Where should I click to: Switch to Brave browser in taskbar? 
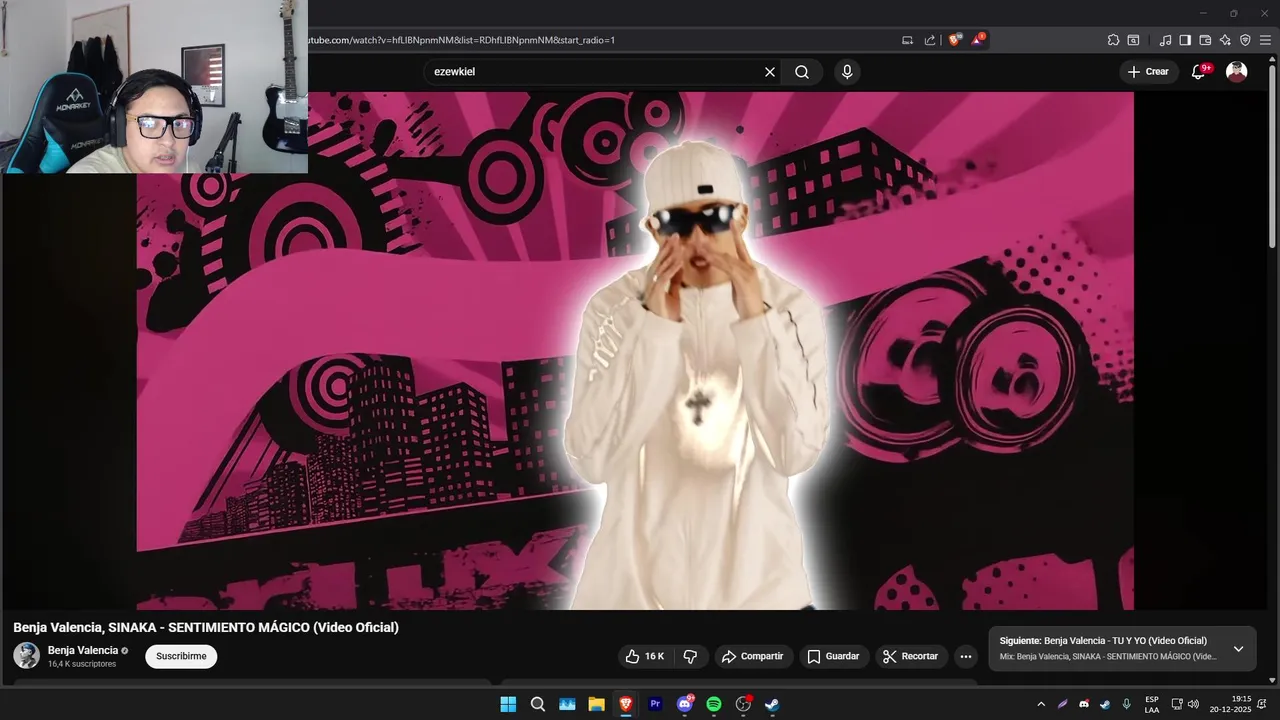point(626,704)
